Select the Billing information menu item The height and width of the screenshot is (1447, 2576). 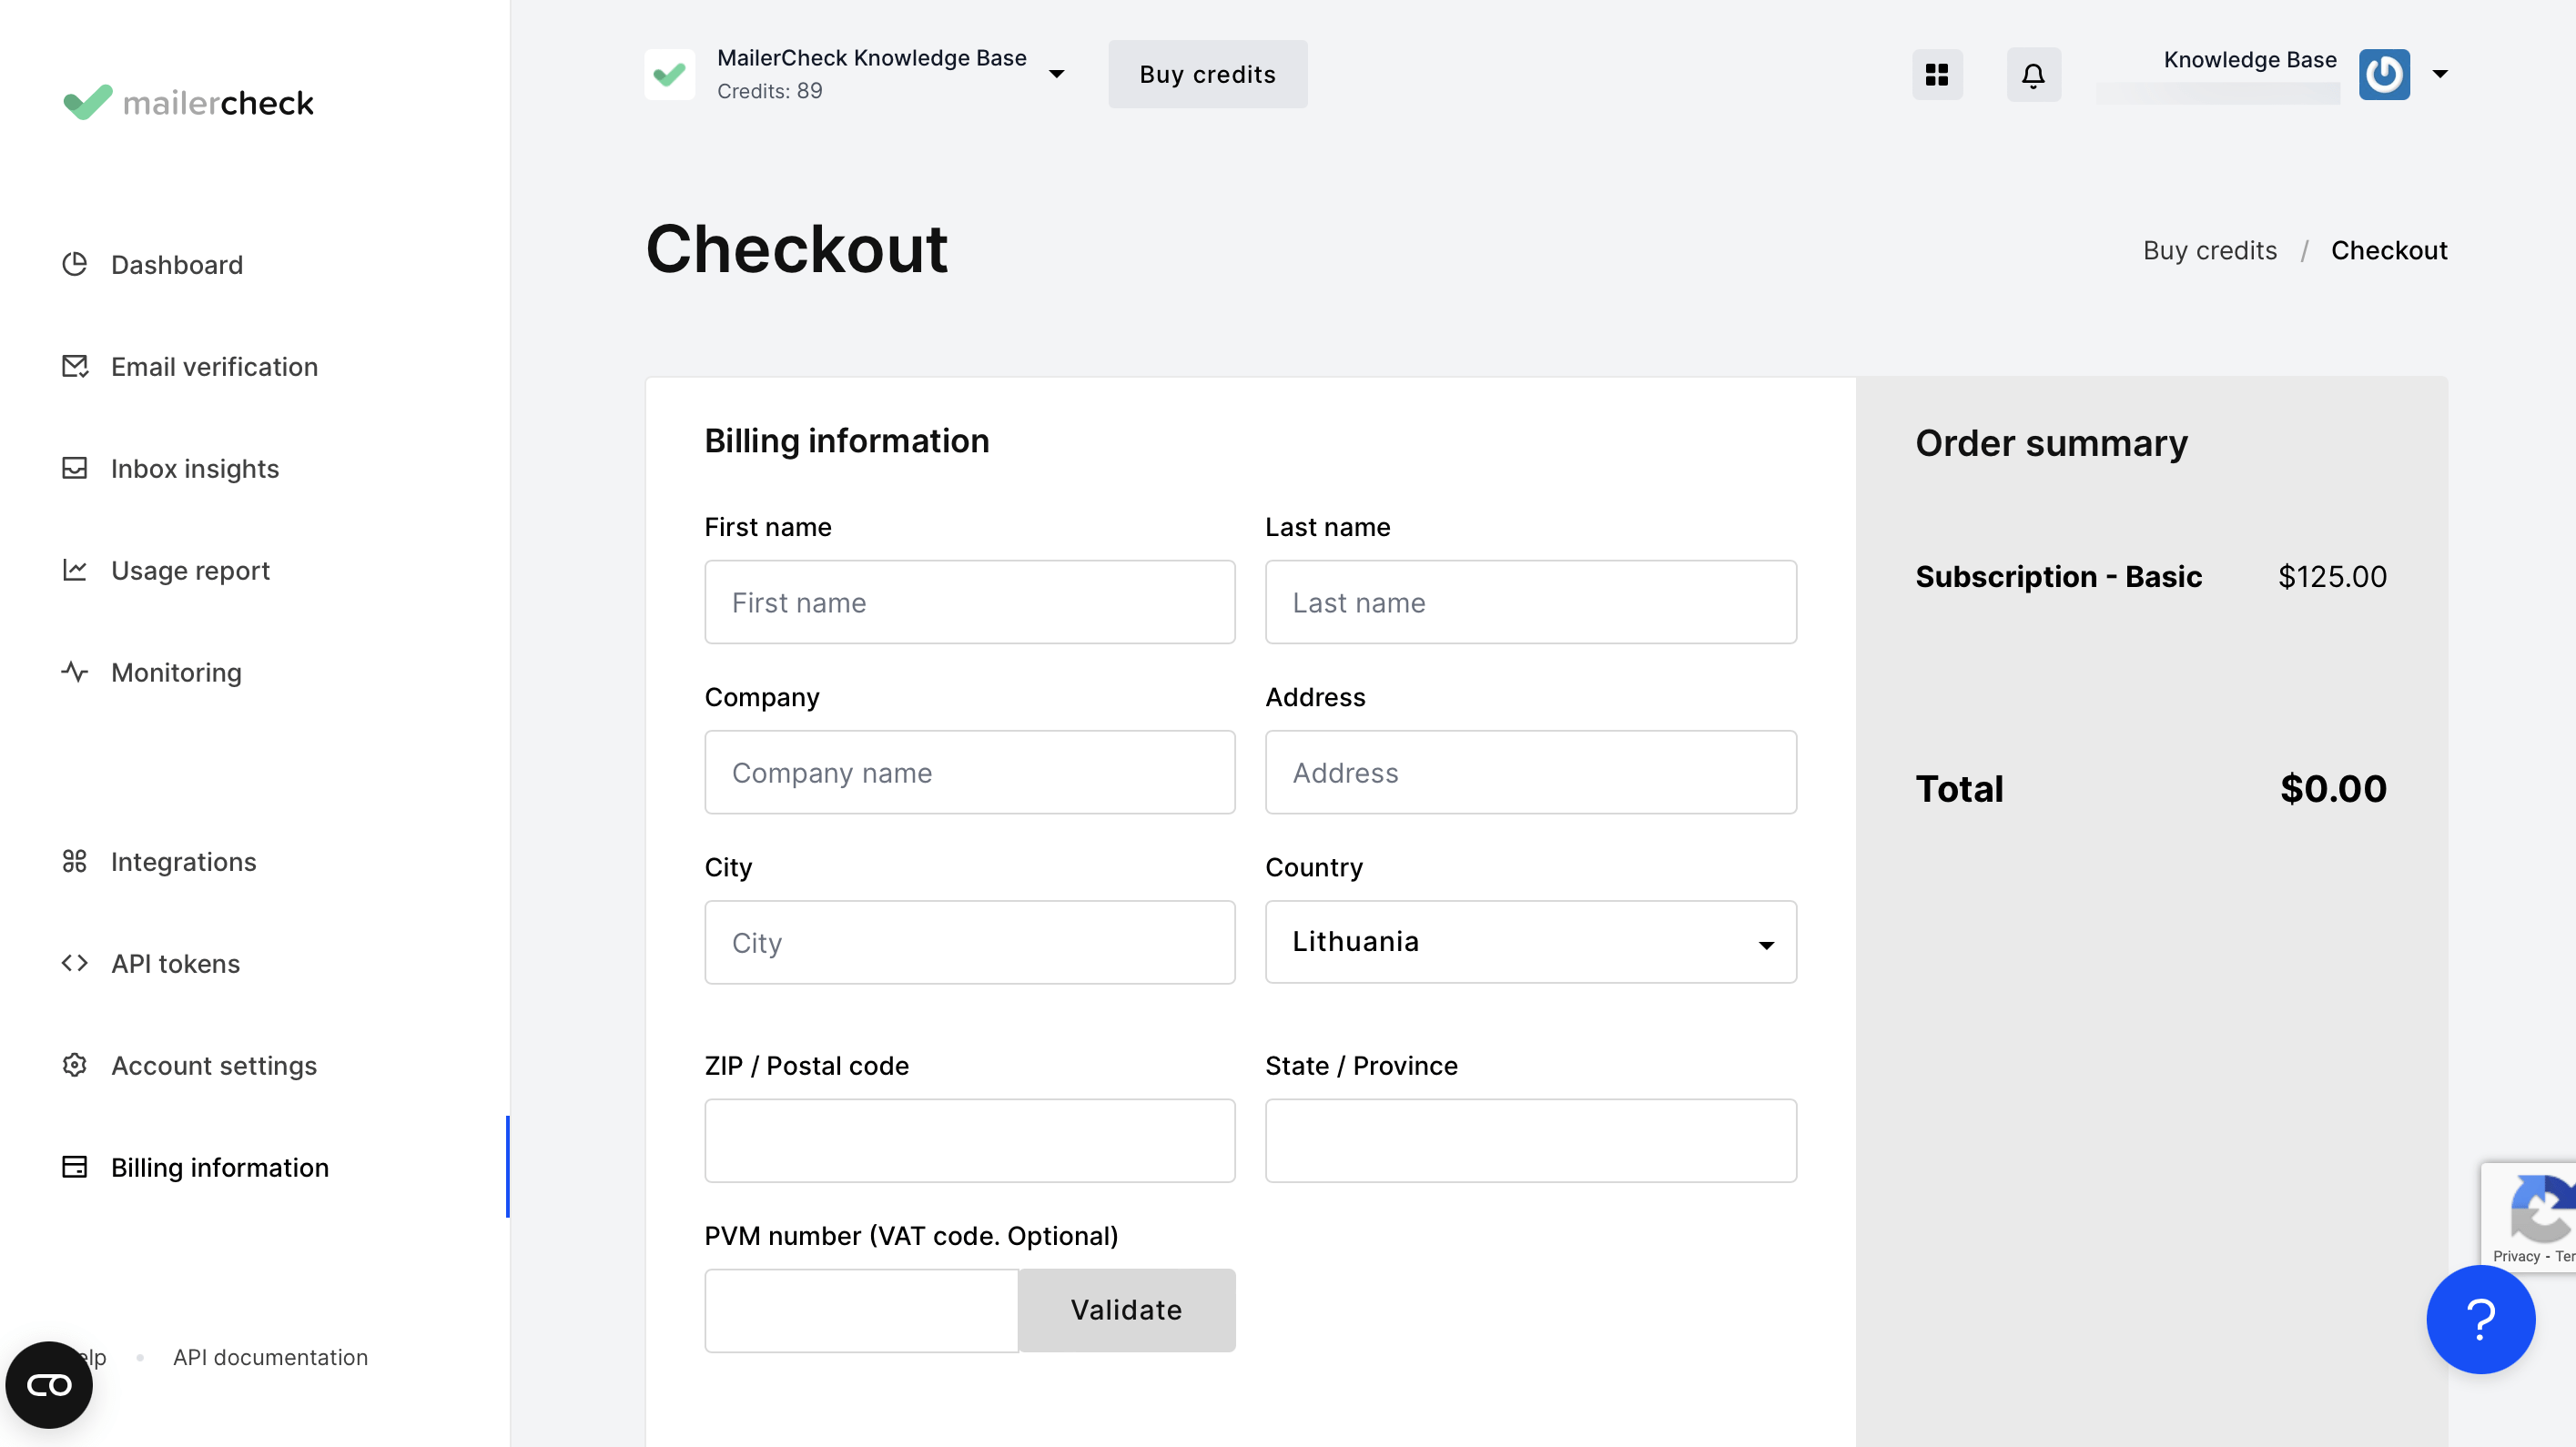[219, 1166]
